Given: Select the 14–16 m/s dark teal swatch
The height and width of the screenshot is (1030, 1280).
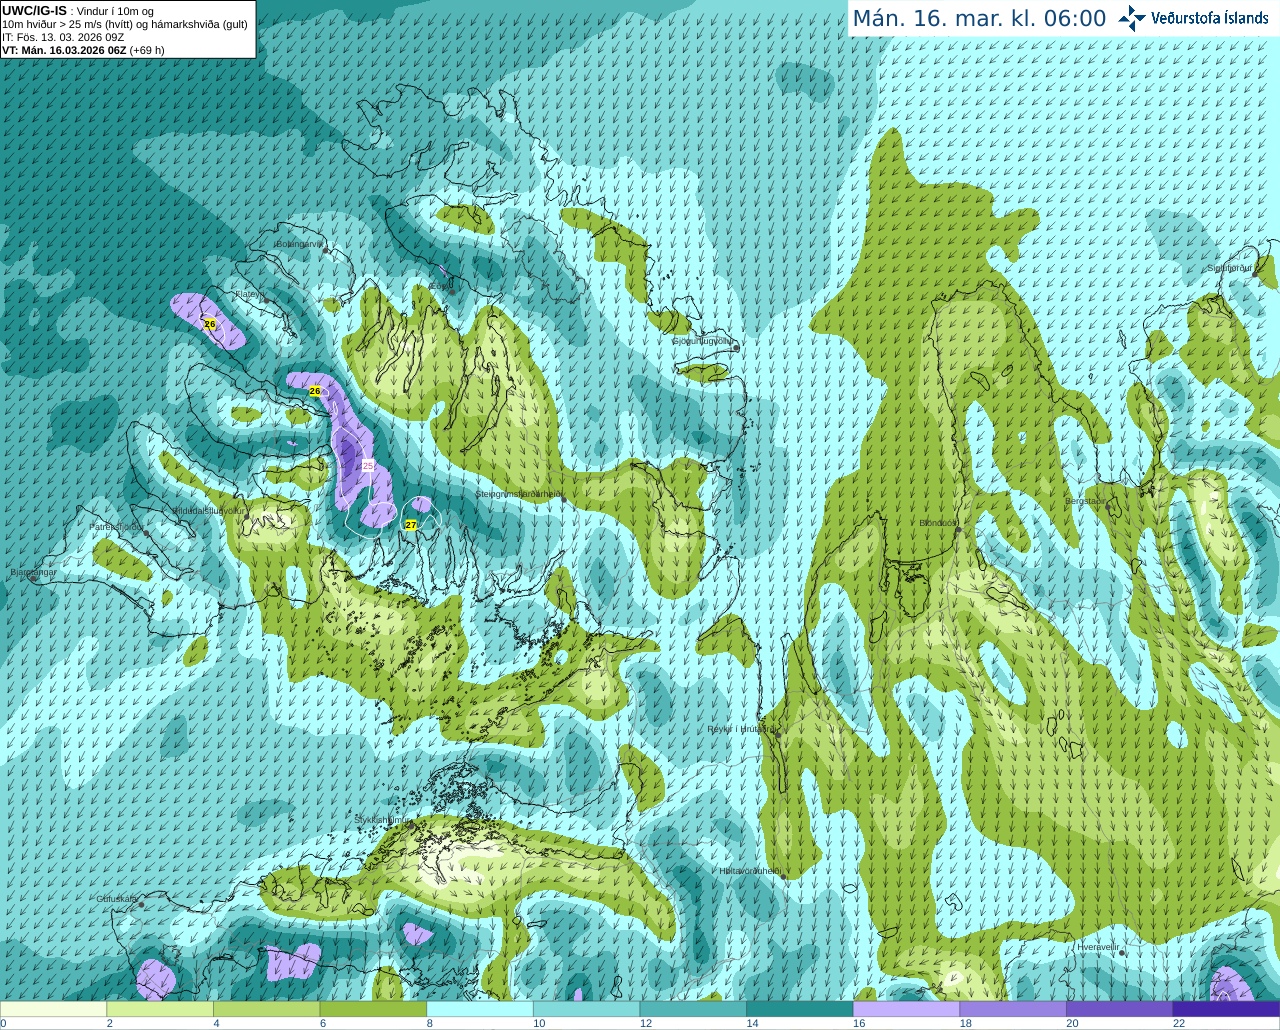Looking at the screenshot, I should (800, 1009).
